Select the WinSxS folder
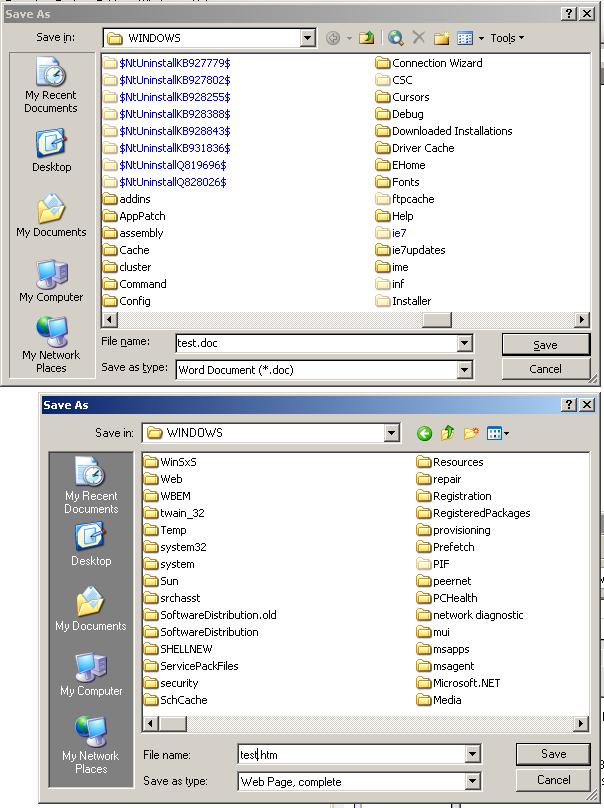604x808 pixels. pos(171,462)
